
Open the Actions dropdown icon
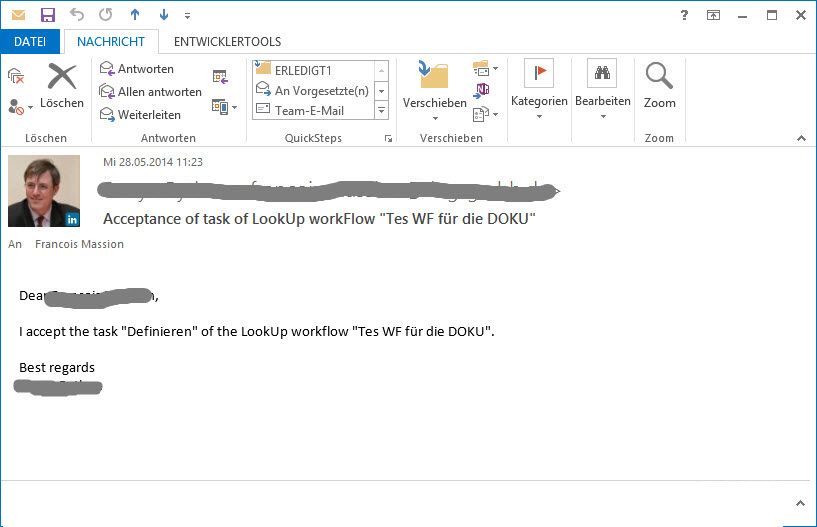(485, 114)
